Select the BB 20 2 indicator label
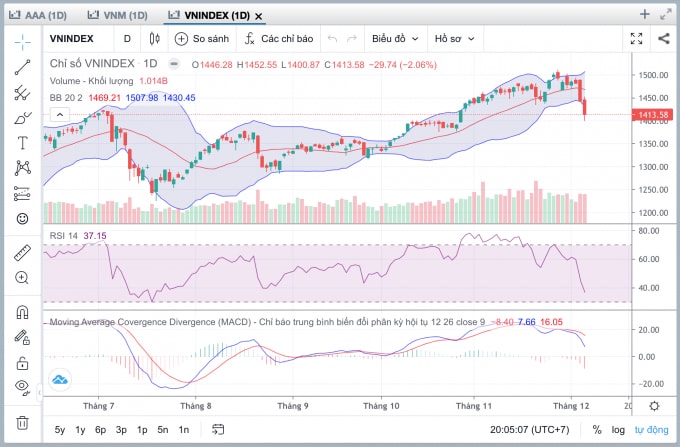The image size is (680, 447). 66,98
